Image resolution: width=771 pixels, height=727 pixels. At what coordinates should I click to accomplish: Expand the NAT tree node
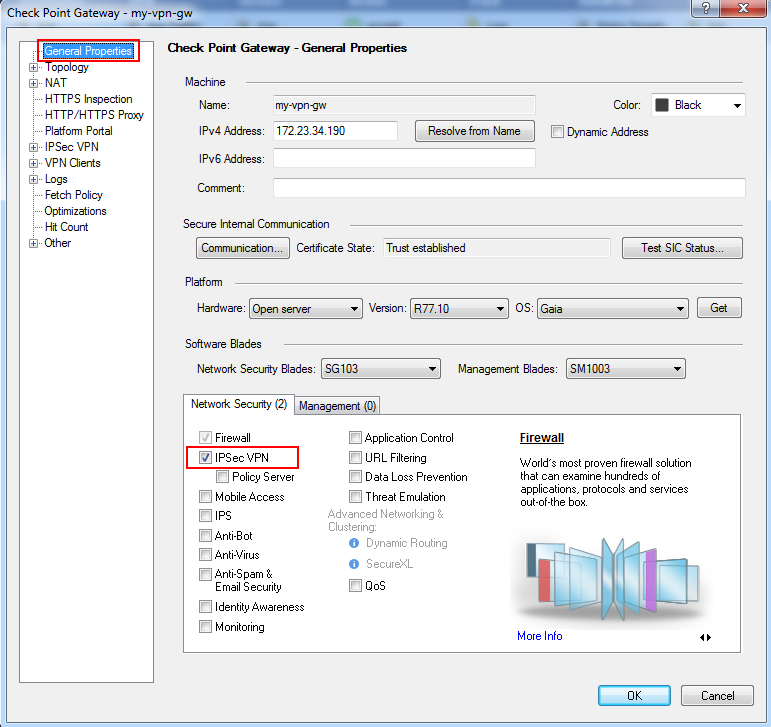[33, 83]
